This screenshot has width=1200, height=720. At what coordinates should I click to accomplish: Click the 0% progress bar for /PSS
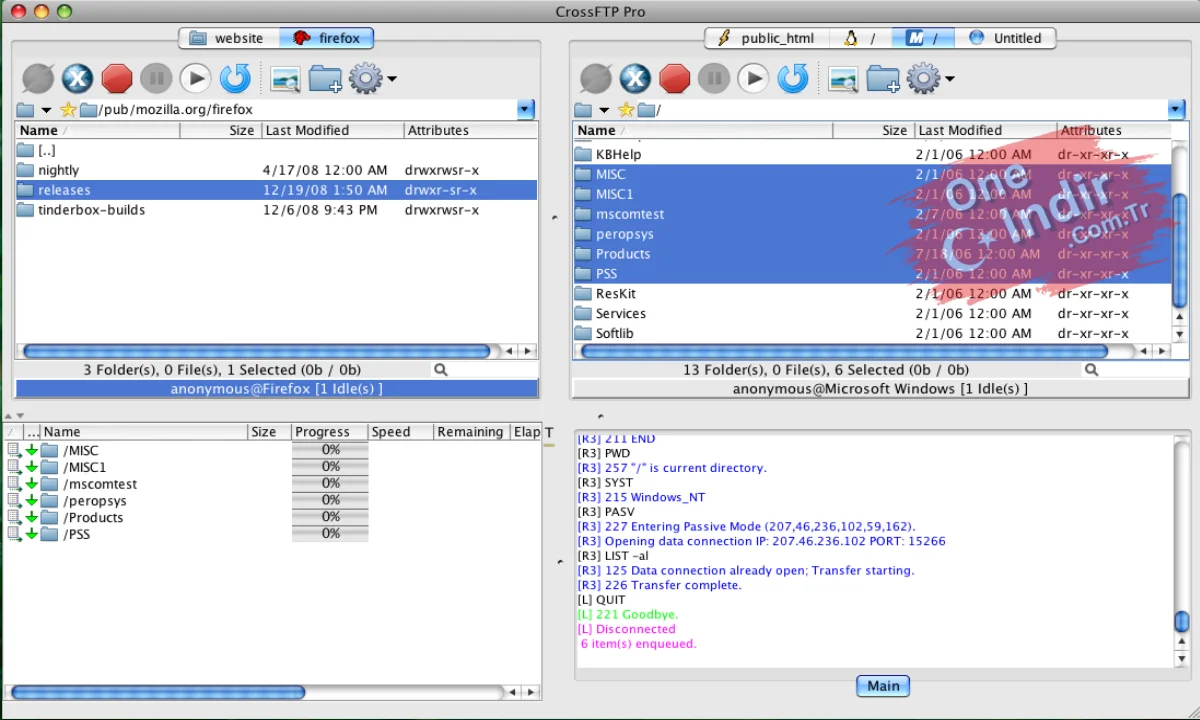[330, 534]
